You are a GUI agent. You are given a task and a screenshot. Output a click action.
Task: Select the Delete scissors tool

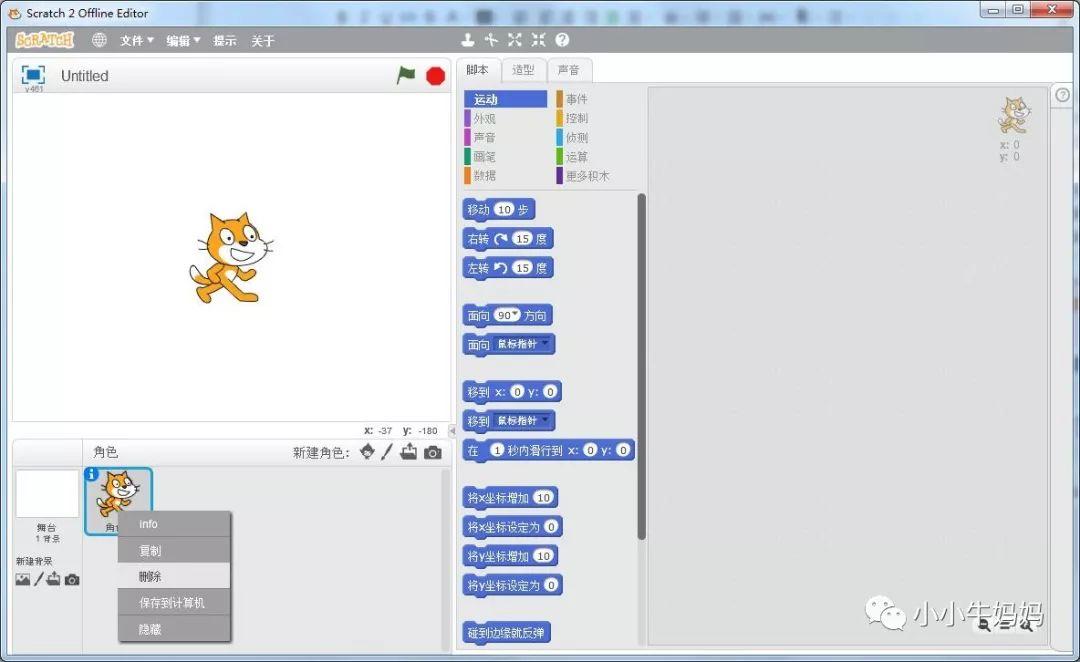491,40
